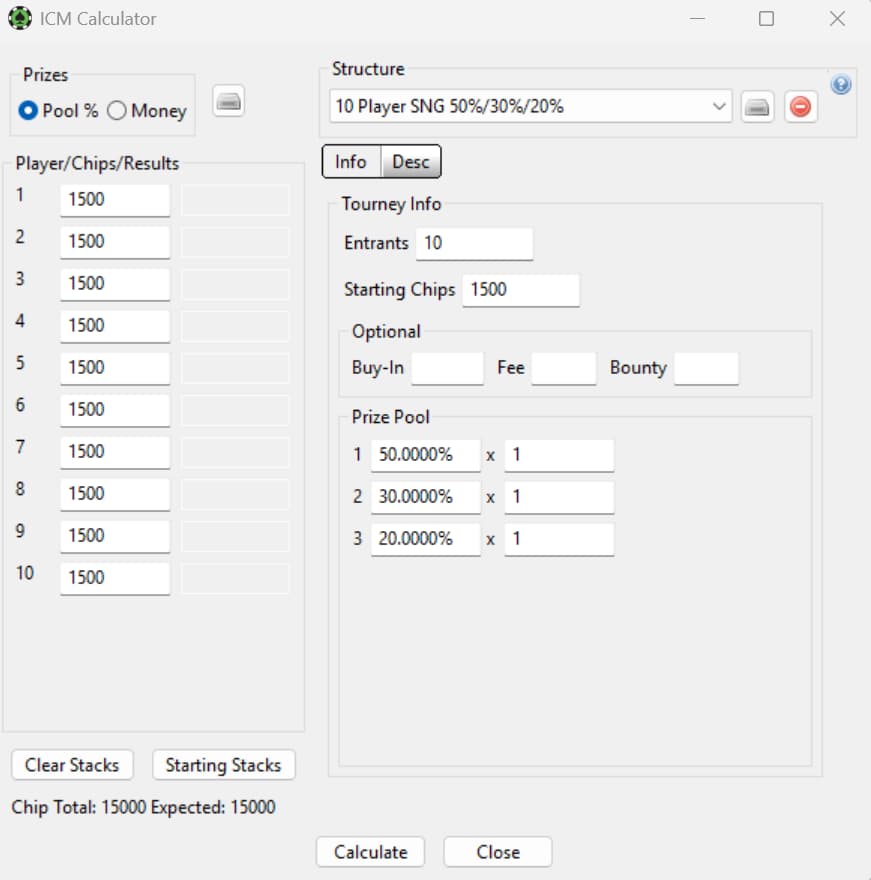
Task: Open the blue help icon
Action: coord(841,85)
